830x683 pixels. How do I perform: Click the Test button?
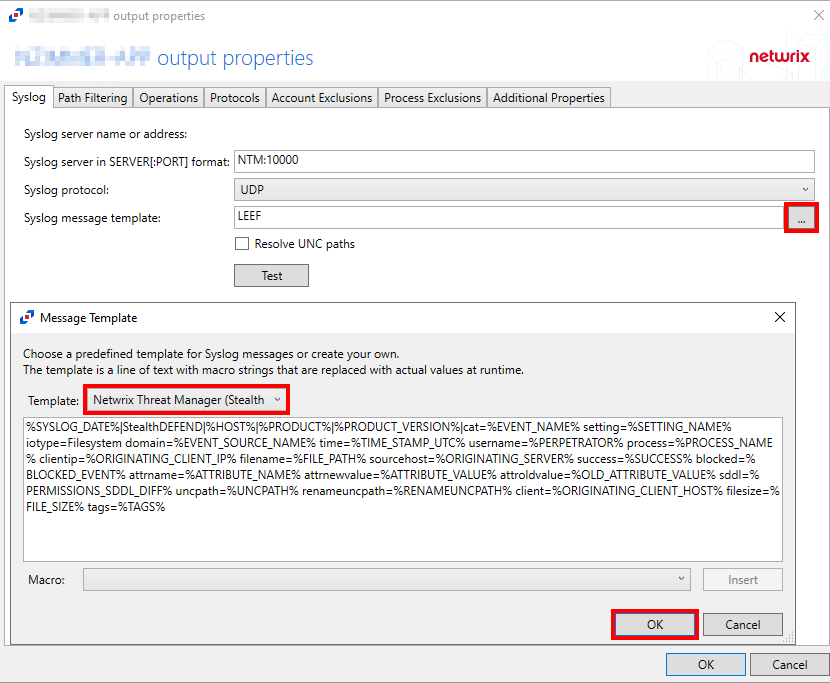[271, 275]
